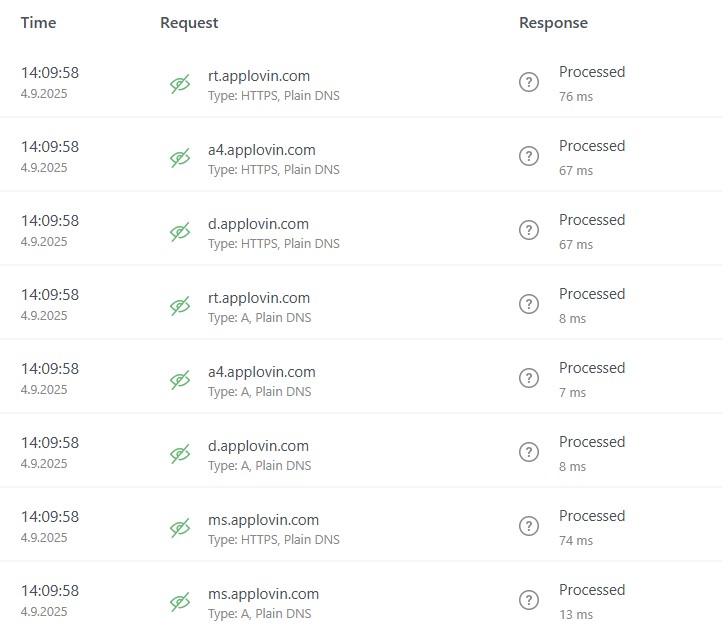
Task: Click tracker eye icon for ms.applovin.com HTTPS request
Action: coord(180,528)
